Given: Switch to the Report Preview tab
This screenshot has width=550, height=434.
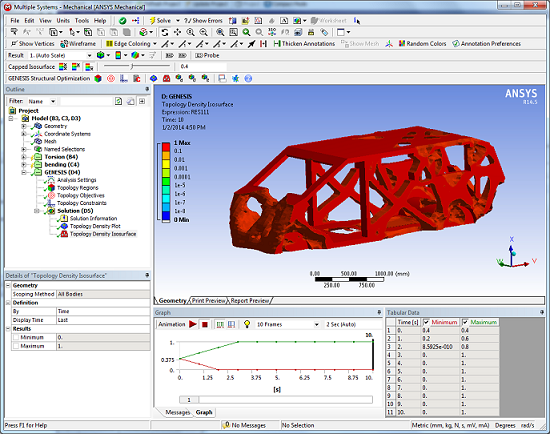Looking at the screenshot, I should (250, 301).
